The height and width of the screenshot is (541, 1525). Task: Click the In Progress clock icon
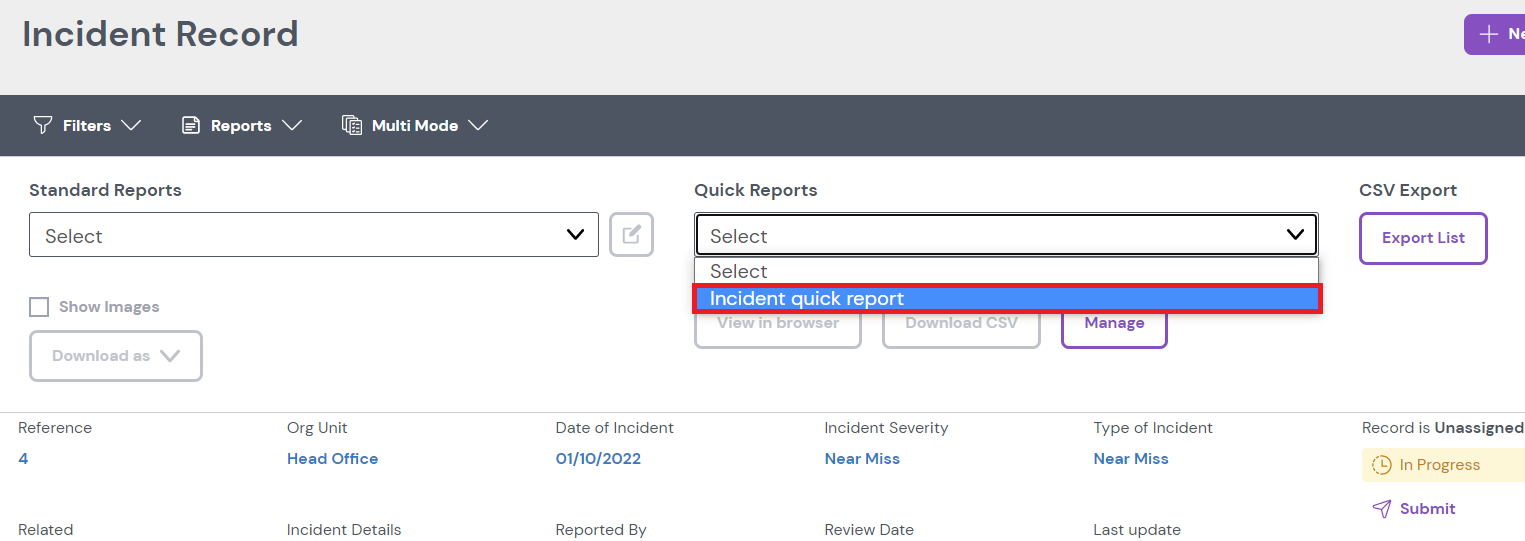[x=1381, y=465]
